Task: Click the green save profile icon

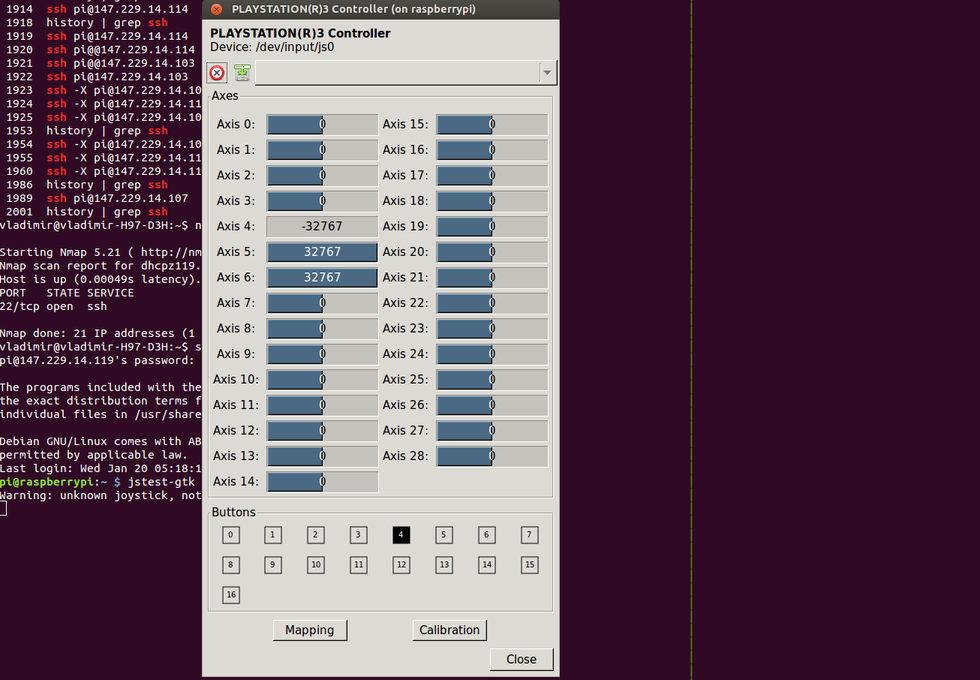Action: click(x=242, y=73)
